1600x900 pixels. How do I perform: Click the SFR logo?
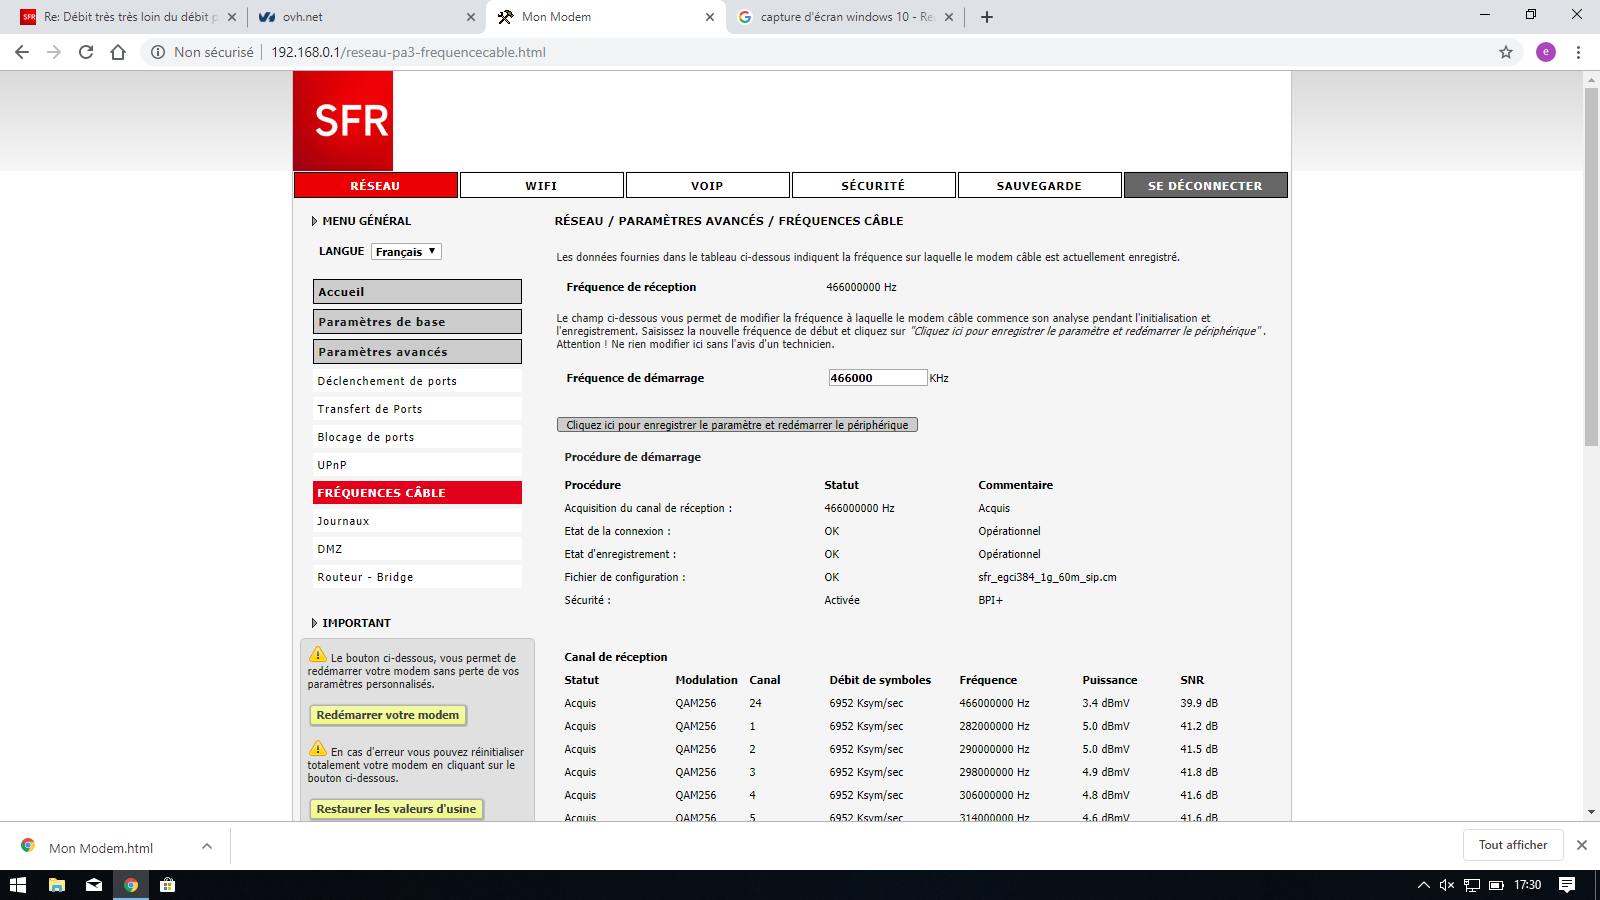[343, 121]
